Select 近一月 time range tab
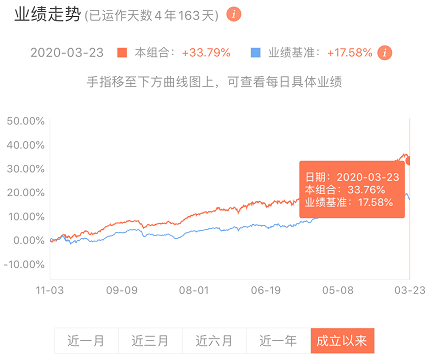Screen dimensions: 431x360 (86, 341)
